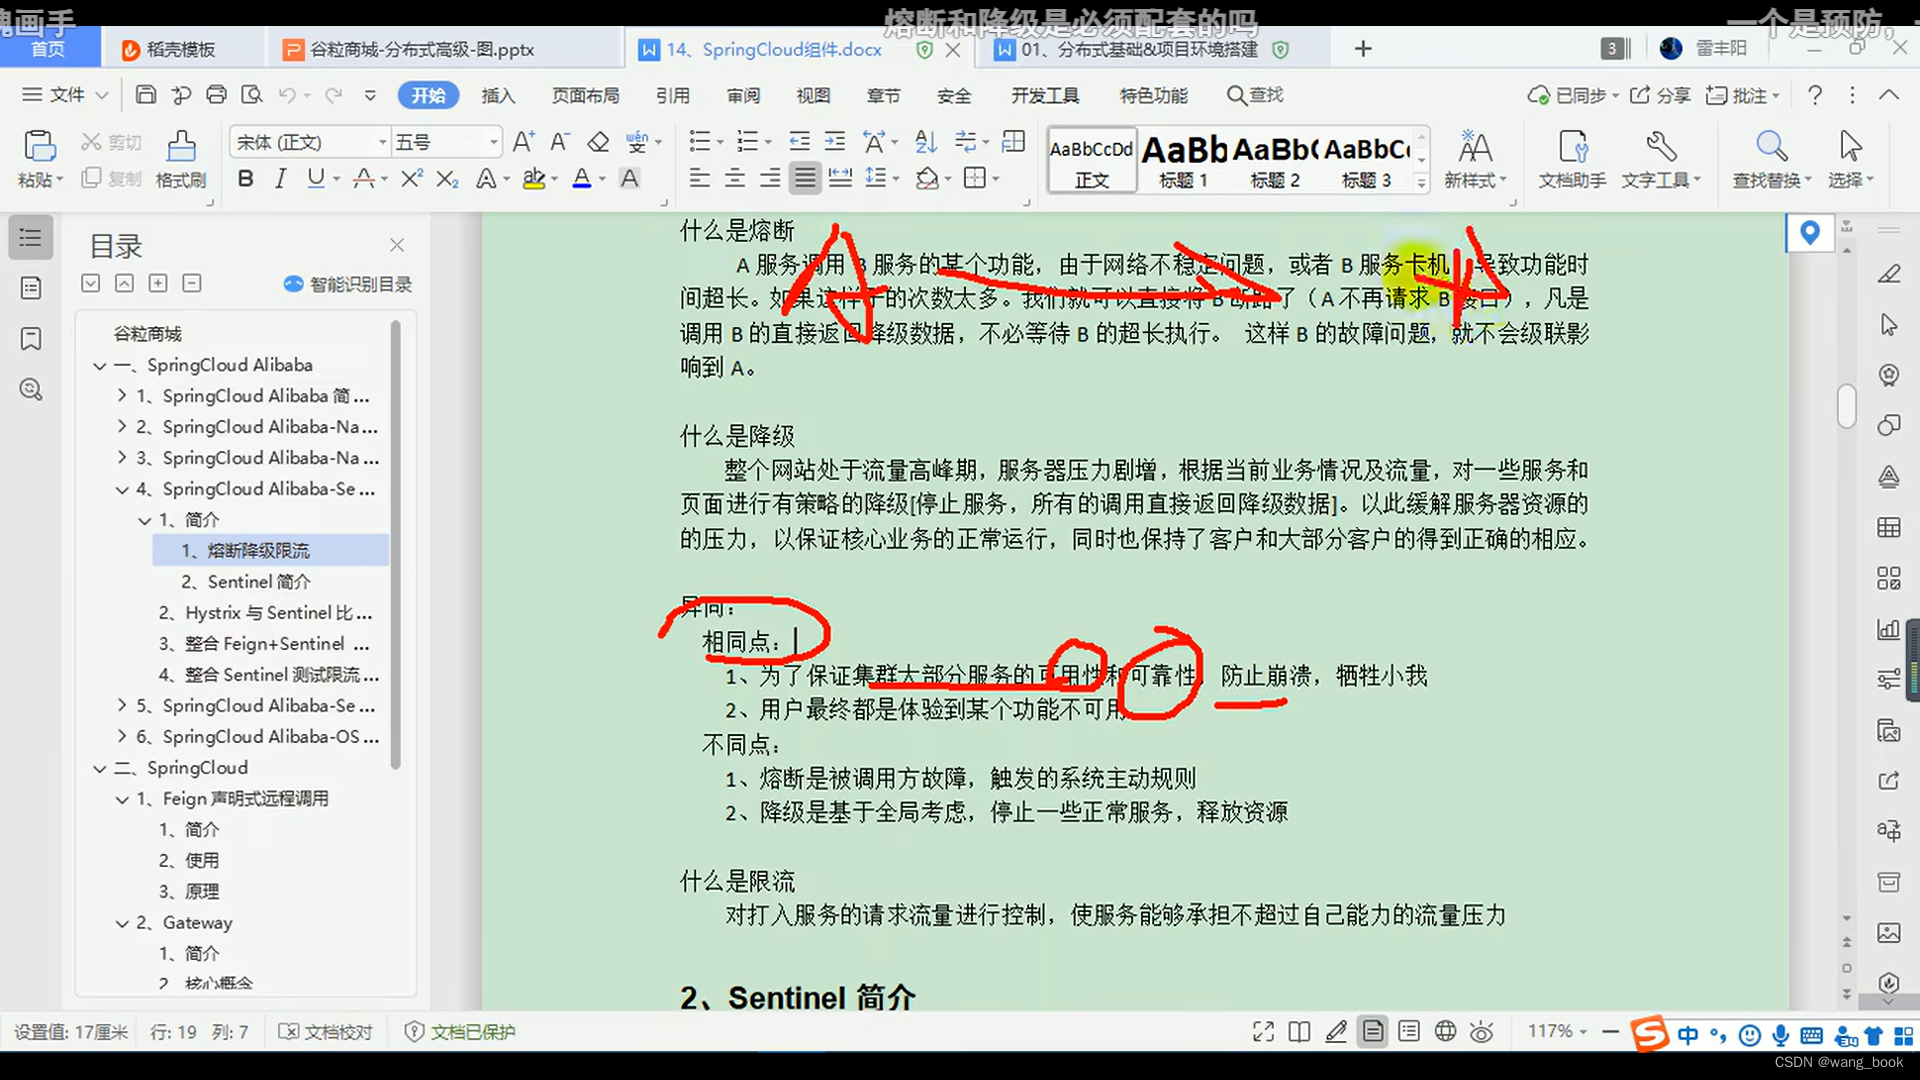Image resolution: width=1920 pixels, height=1080 pixels.
Task: Apply the yellow text highlight color
Action: pos(534,179)
